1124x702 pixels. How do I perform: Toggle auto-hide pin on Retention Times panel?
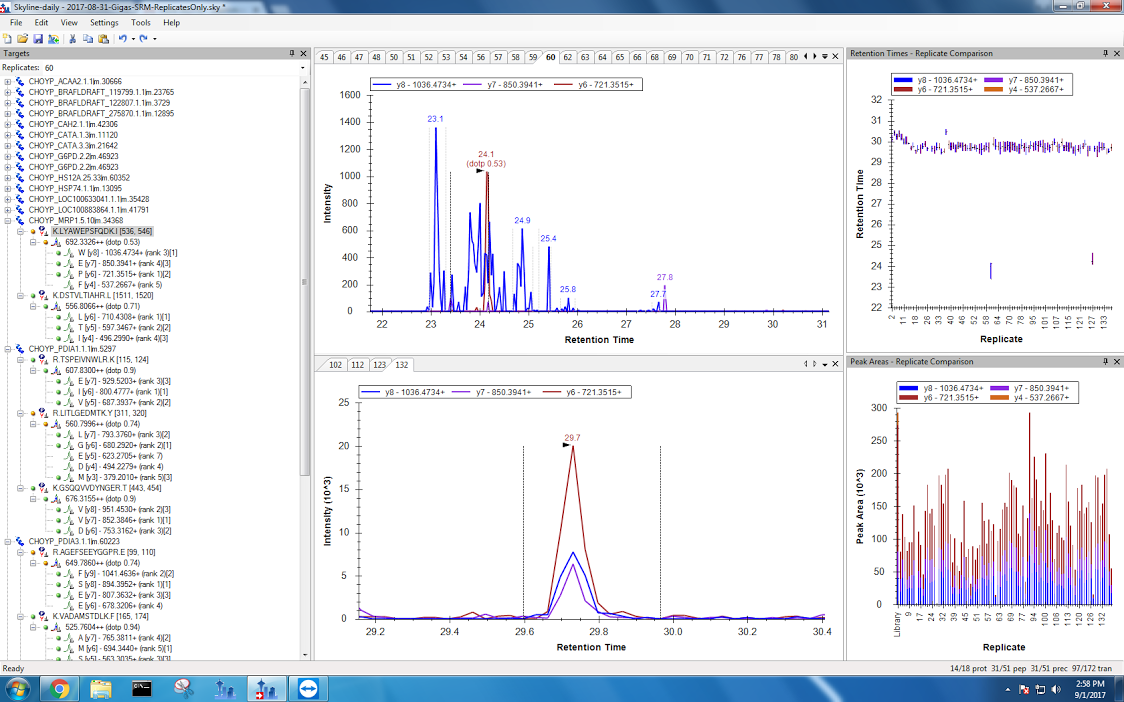1106,53
